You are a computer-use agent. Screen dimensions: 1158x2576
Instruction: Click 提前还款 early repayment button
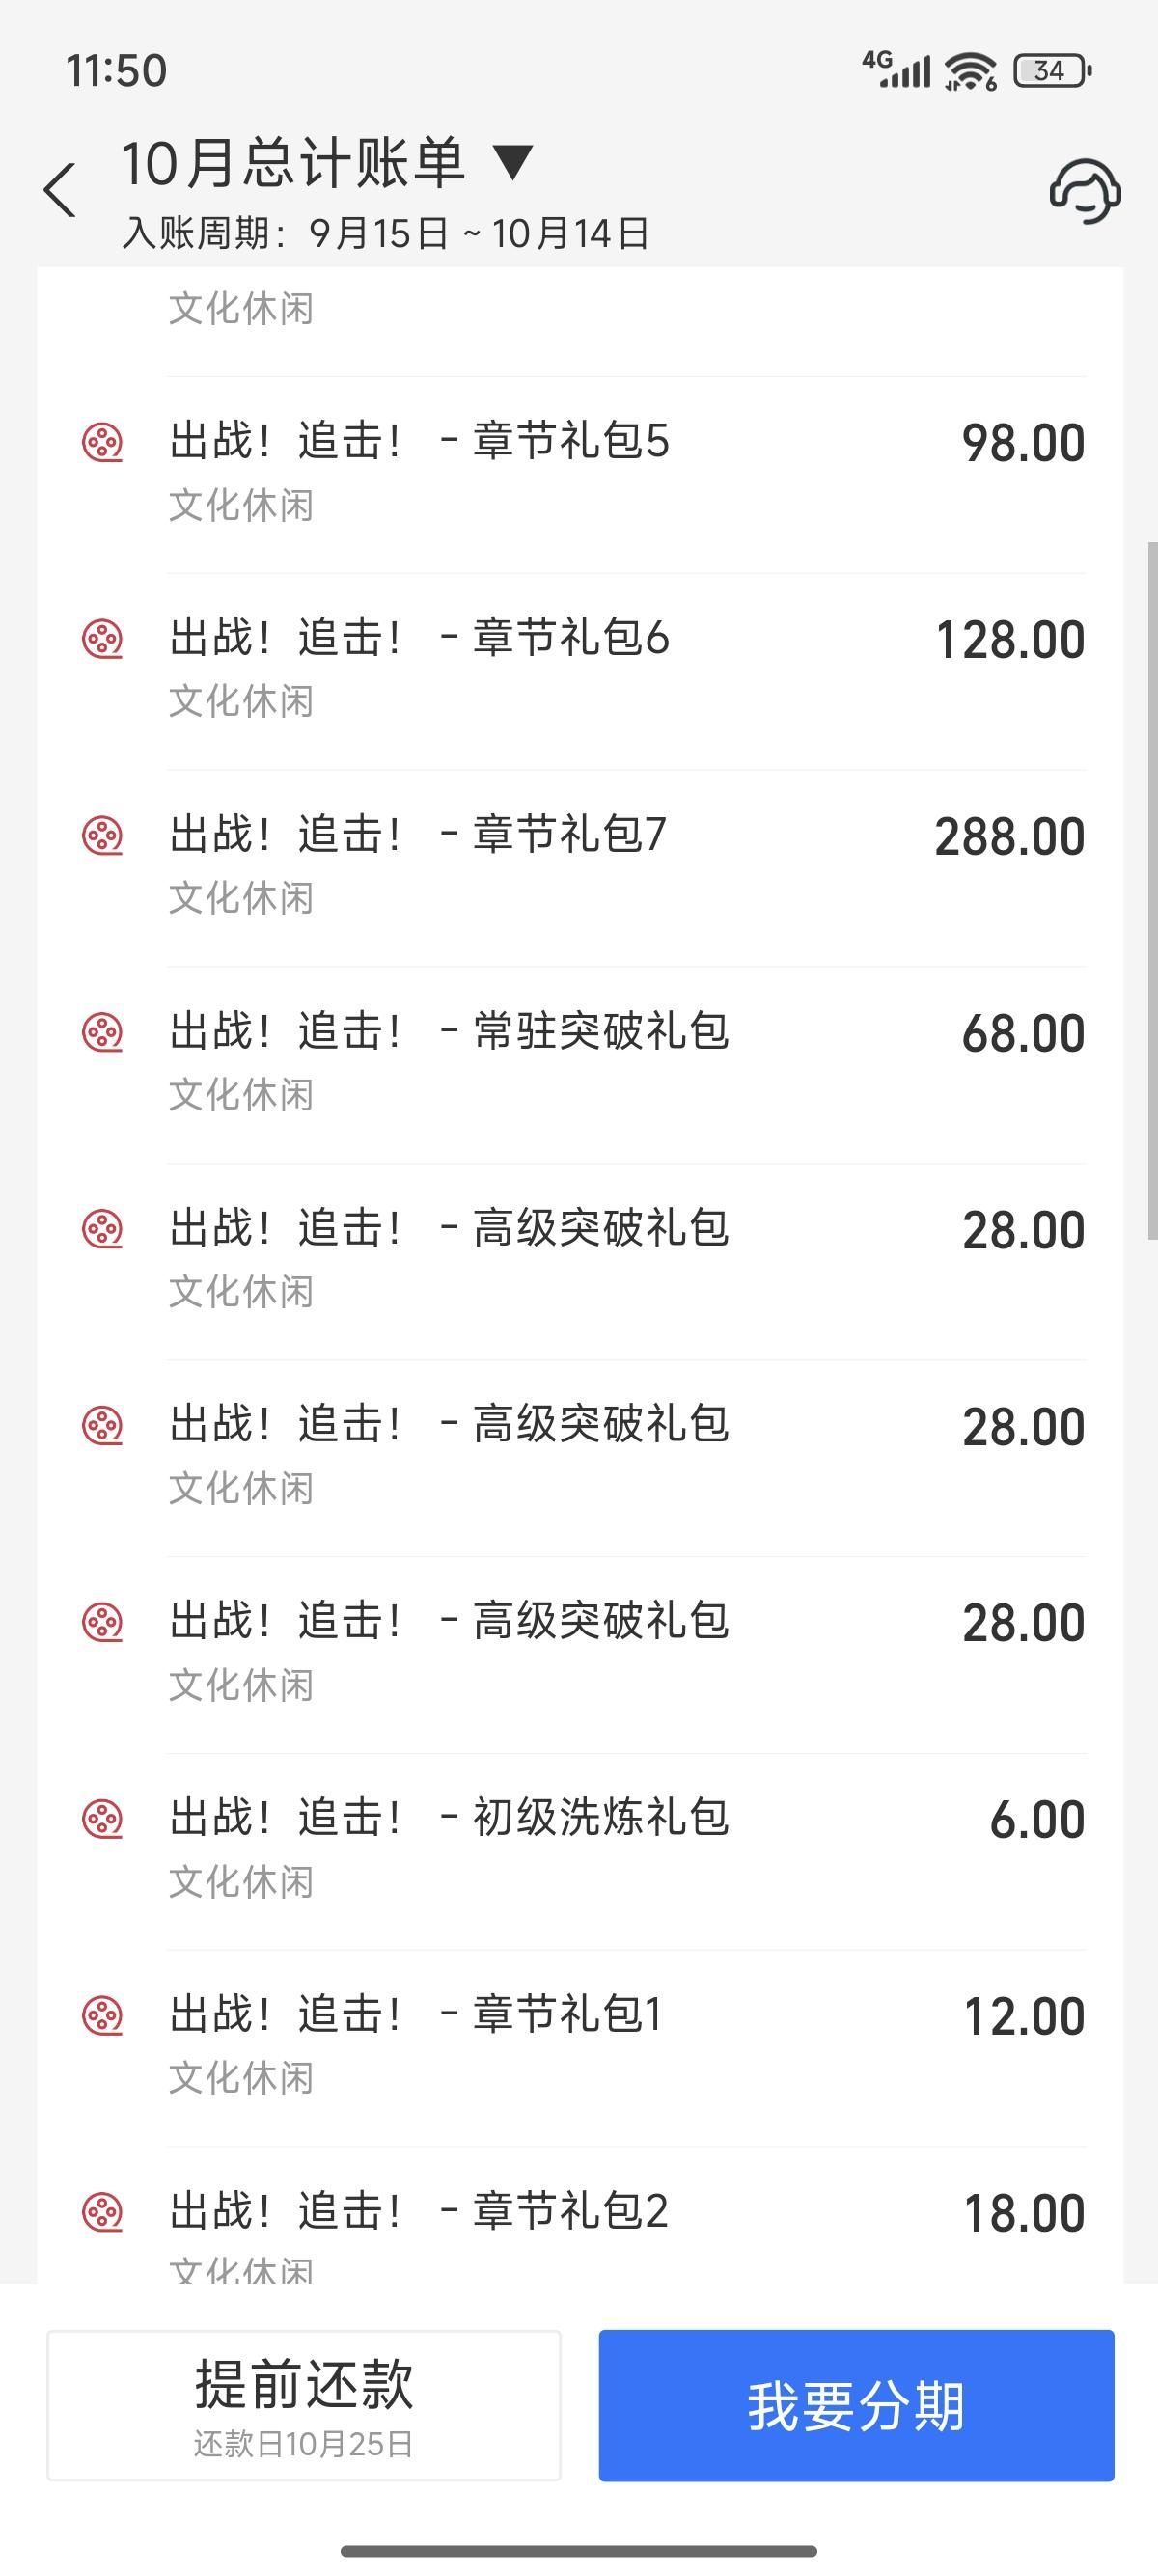coord(304,2405)
